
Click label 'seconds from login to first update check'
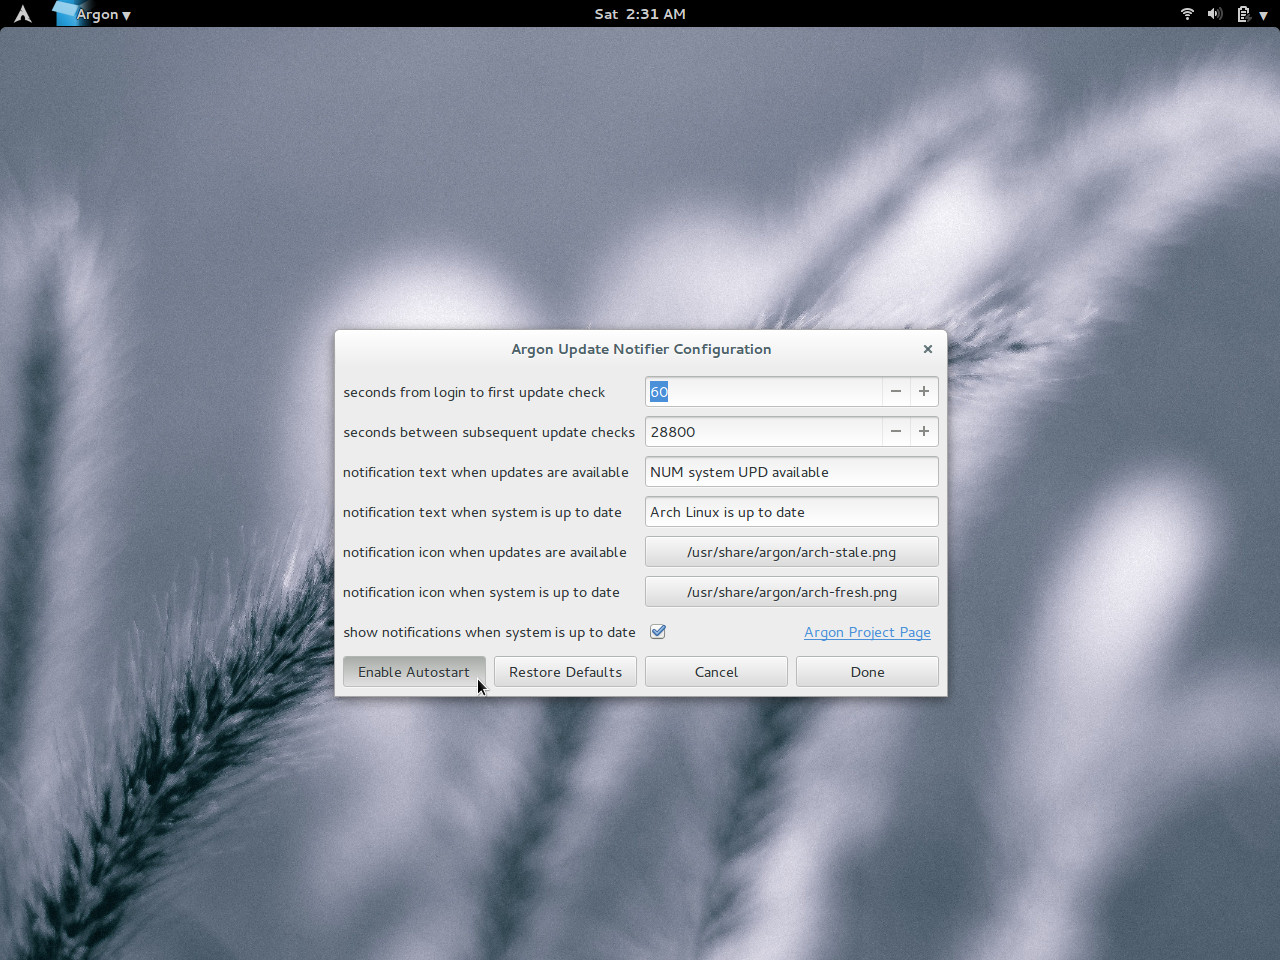pos(474,392)
